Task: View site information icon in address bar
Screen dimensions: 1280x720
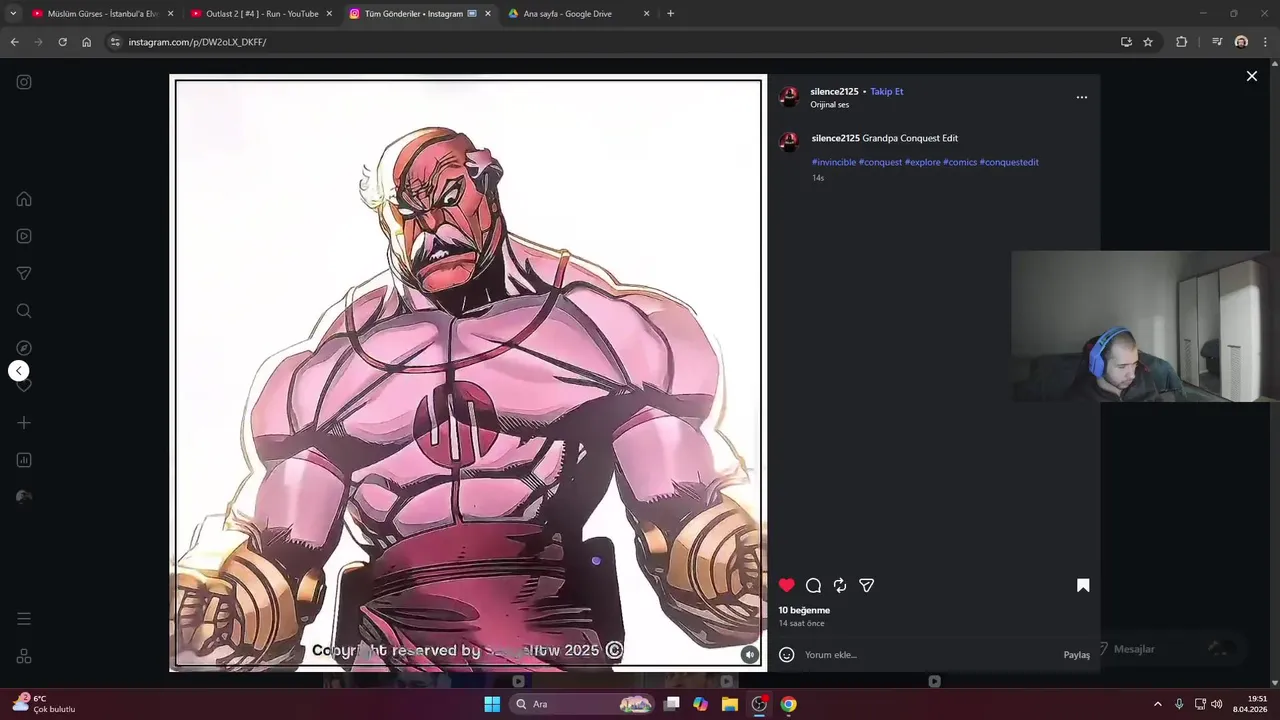Action: 115,42
